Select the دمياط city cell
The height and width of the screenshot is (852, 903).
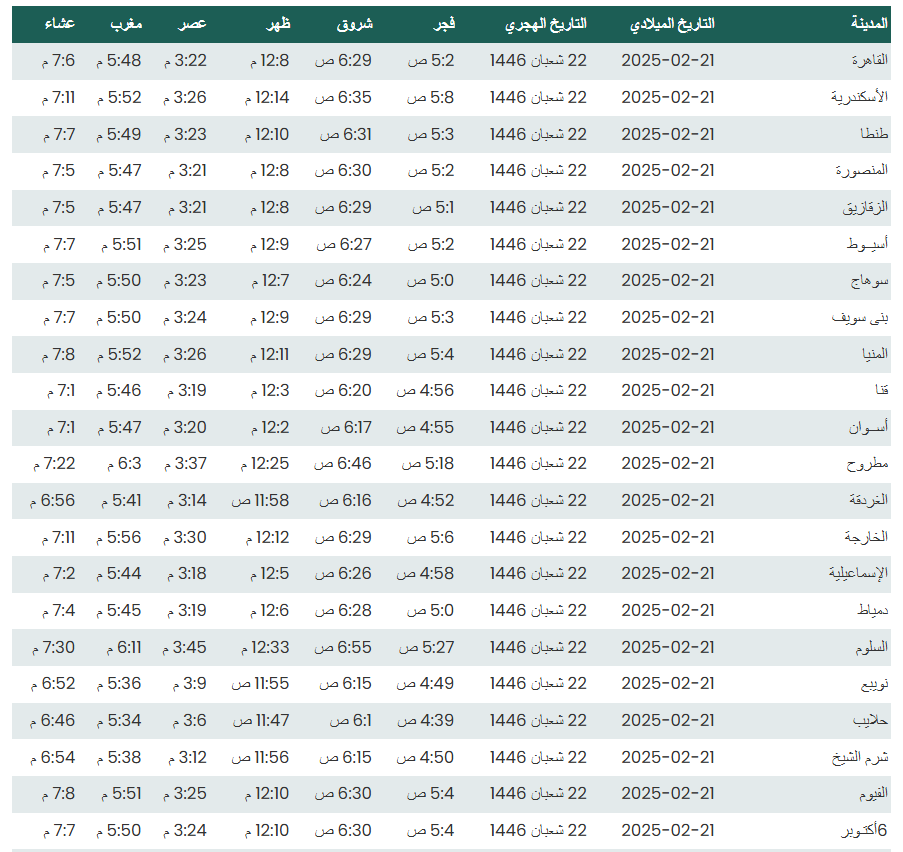coord(872,611)
